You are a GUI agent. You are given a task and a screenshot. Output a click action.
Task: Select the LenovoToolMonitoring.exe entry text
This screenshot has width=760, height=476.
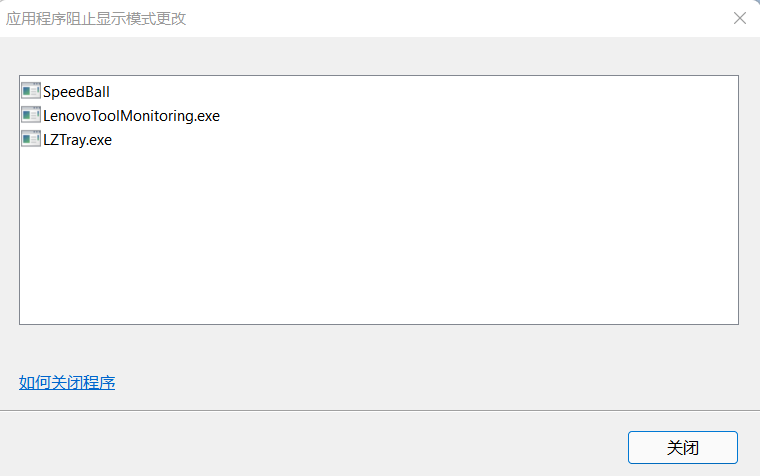click(x=131, y=116)
